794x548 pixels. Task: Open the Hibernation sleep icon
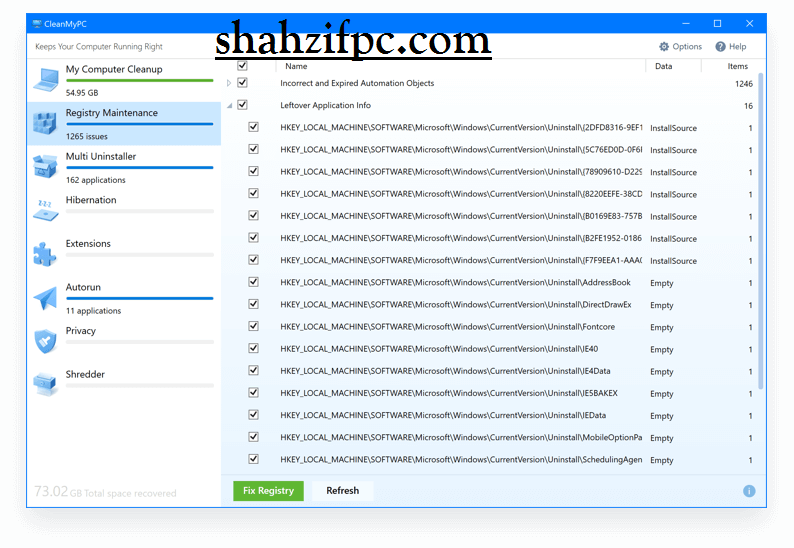(x=46, y=209)
